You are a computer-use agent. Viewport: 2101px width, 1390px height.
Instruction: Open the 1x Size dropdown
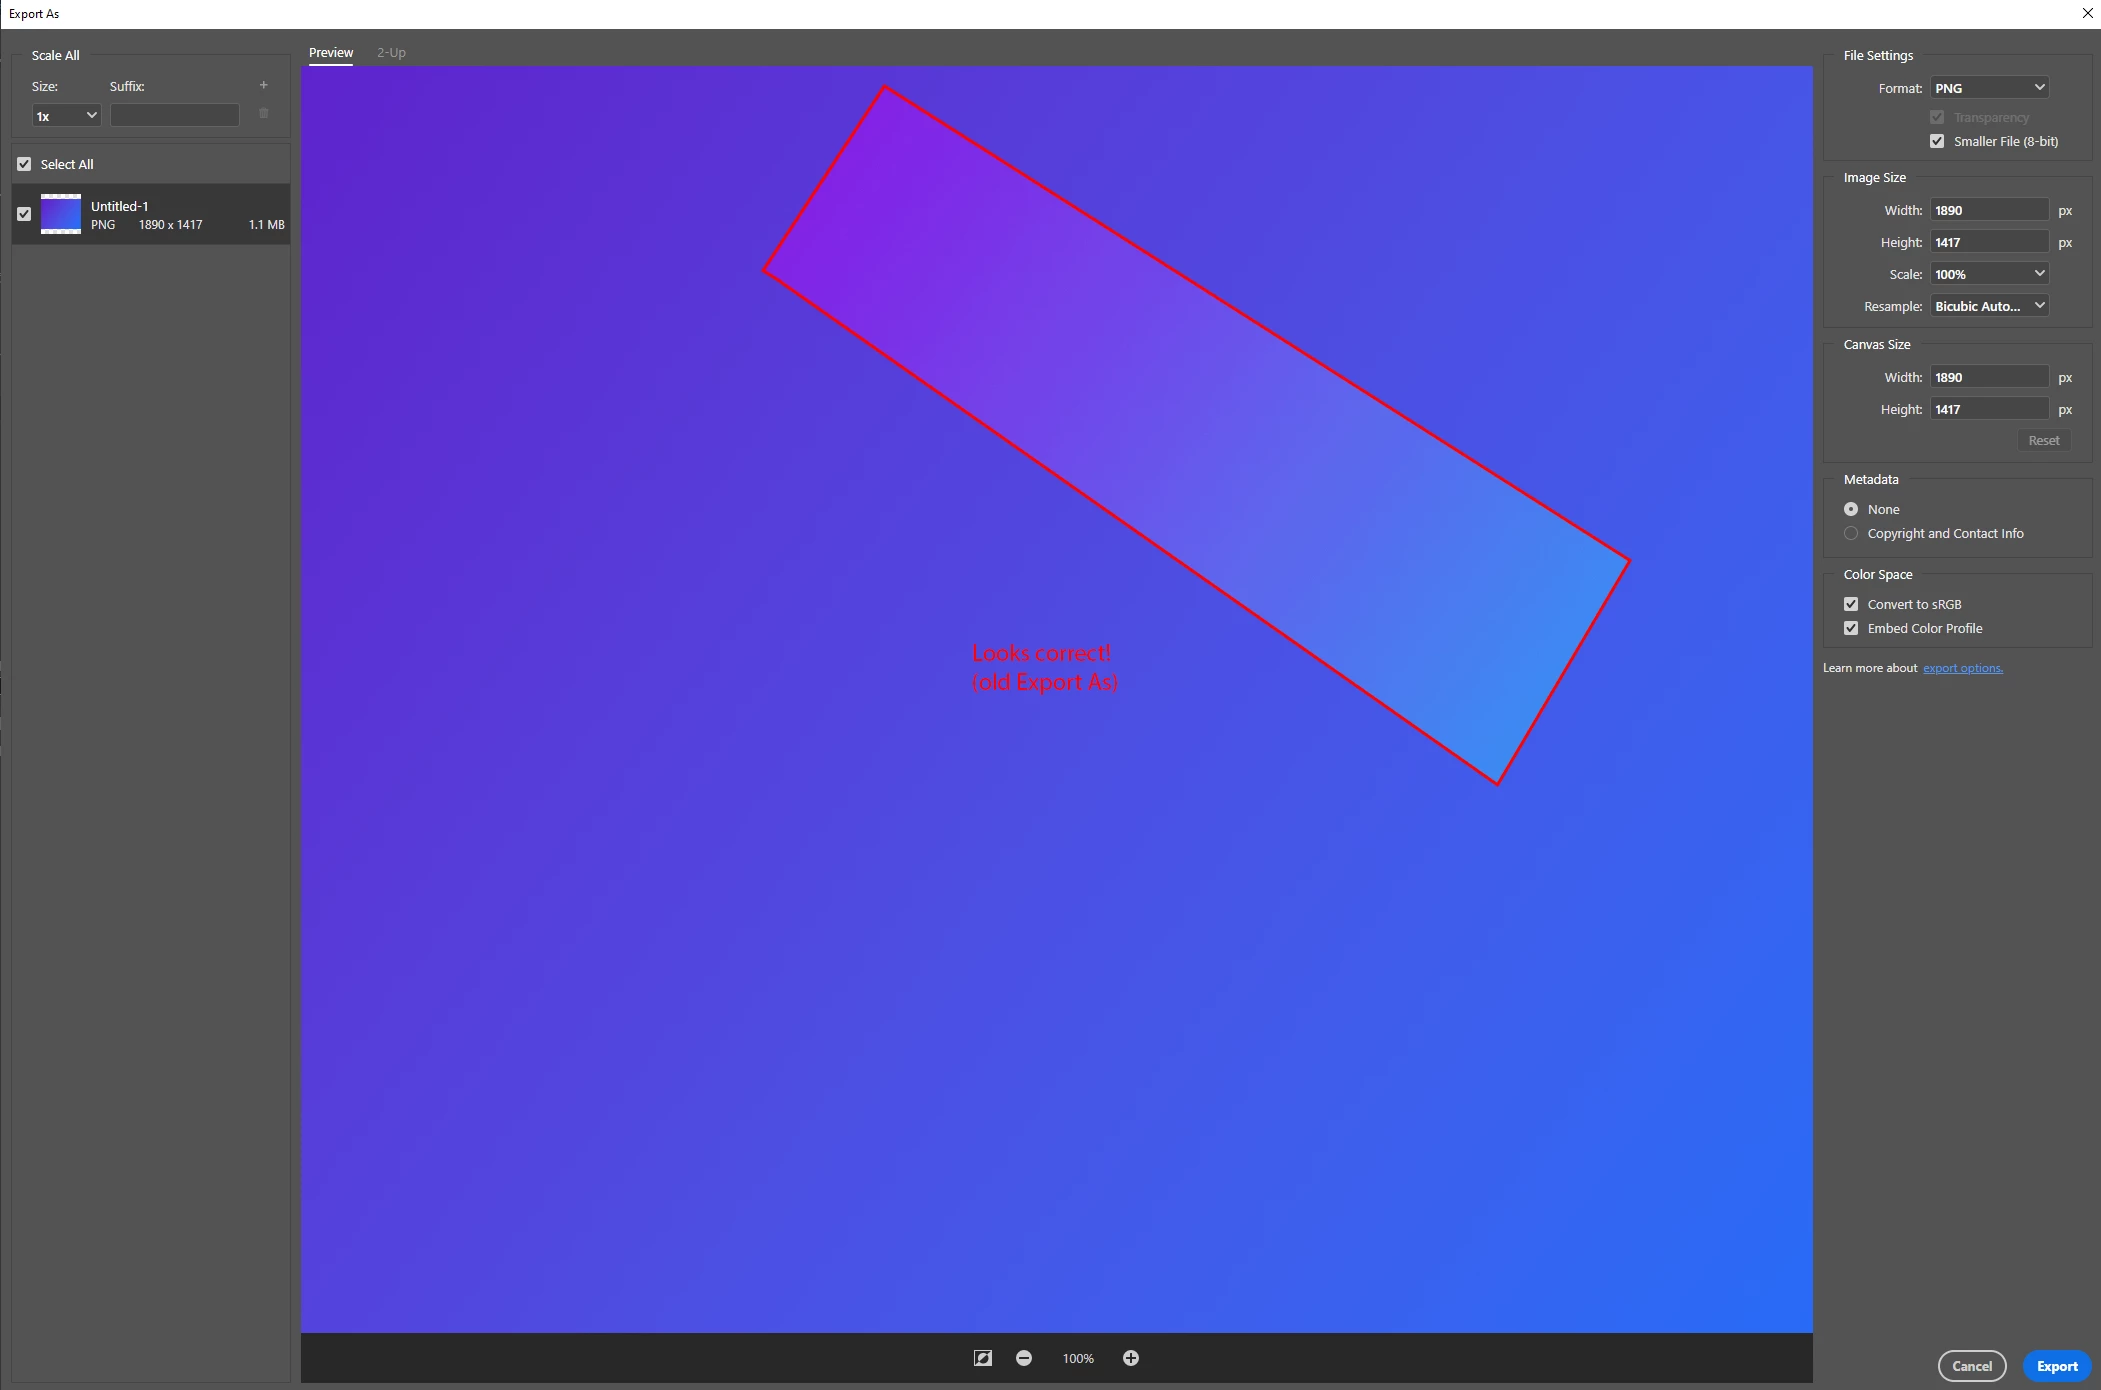pos(66,116)
